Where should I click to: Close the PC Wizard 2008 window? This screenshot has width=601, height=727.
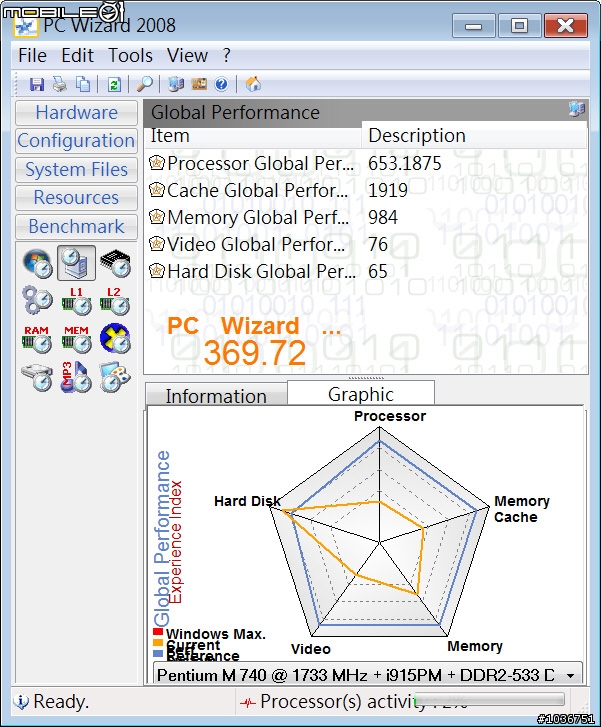tap(566, 26)
